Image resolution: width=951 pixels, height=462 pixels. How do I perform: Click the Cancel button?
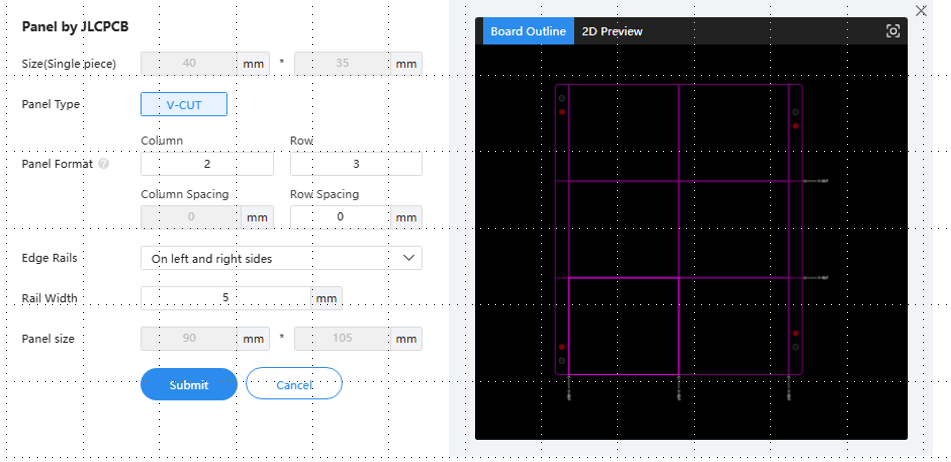point(294,384)
